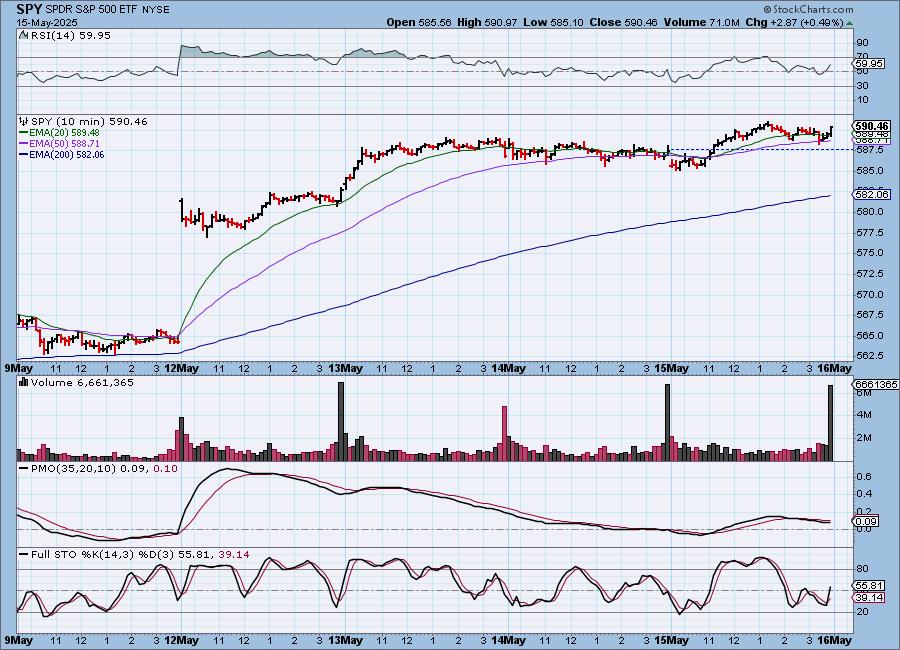This screenshot has width=900, height=650.
Task: Click the black line marker before PMO(35,20,10)
Action: coord(24,469)
